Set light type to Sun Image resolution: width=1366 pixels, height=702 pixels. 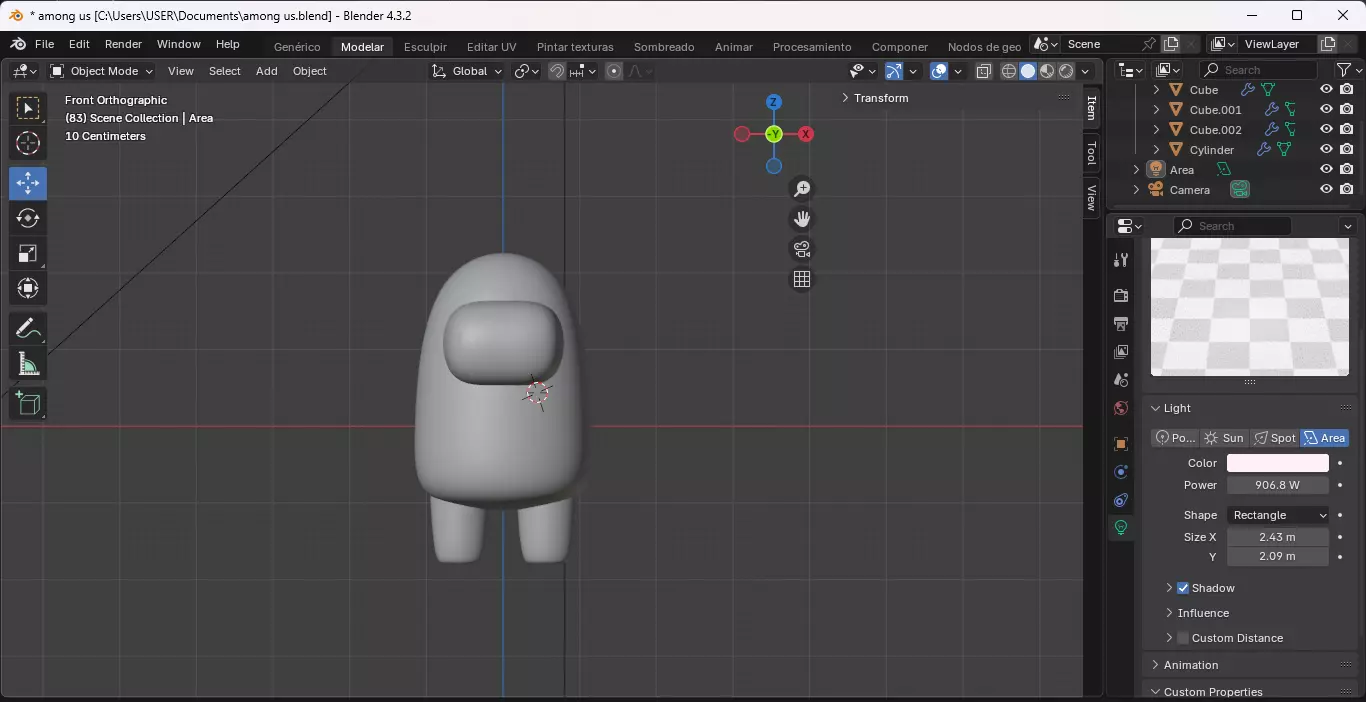1224,438
